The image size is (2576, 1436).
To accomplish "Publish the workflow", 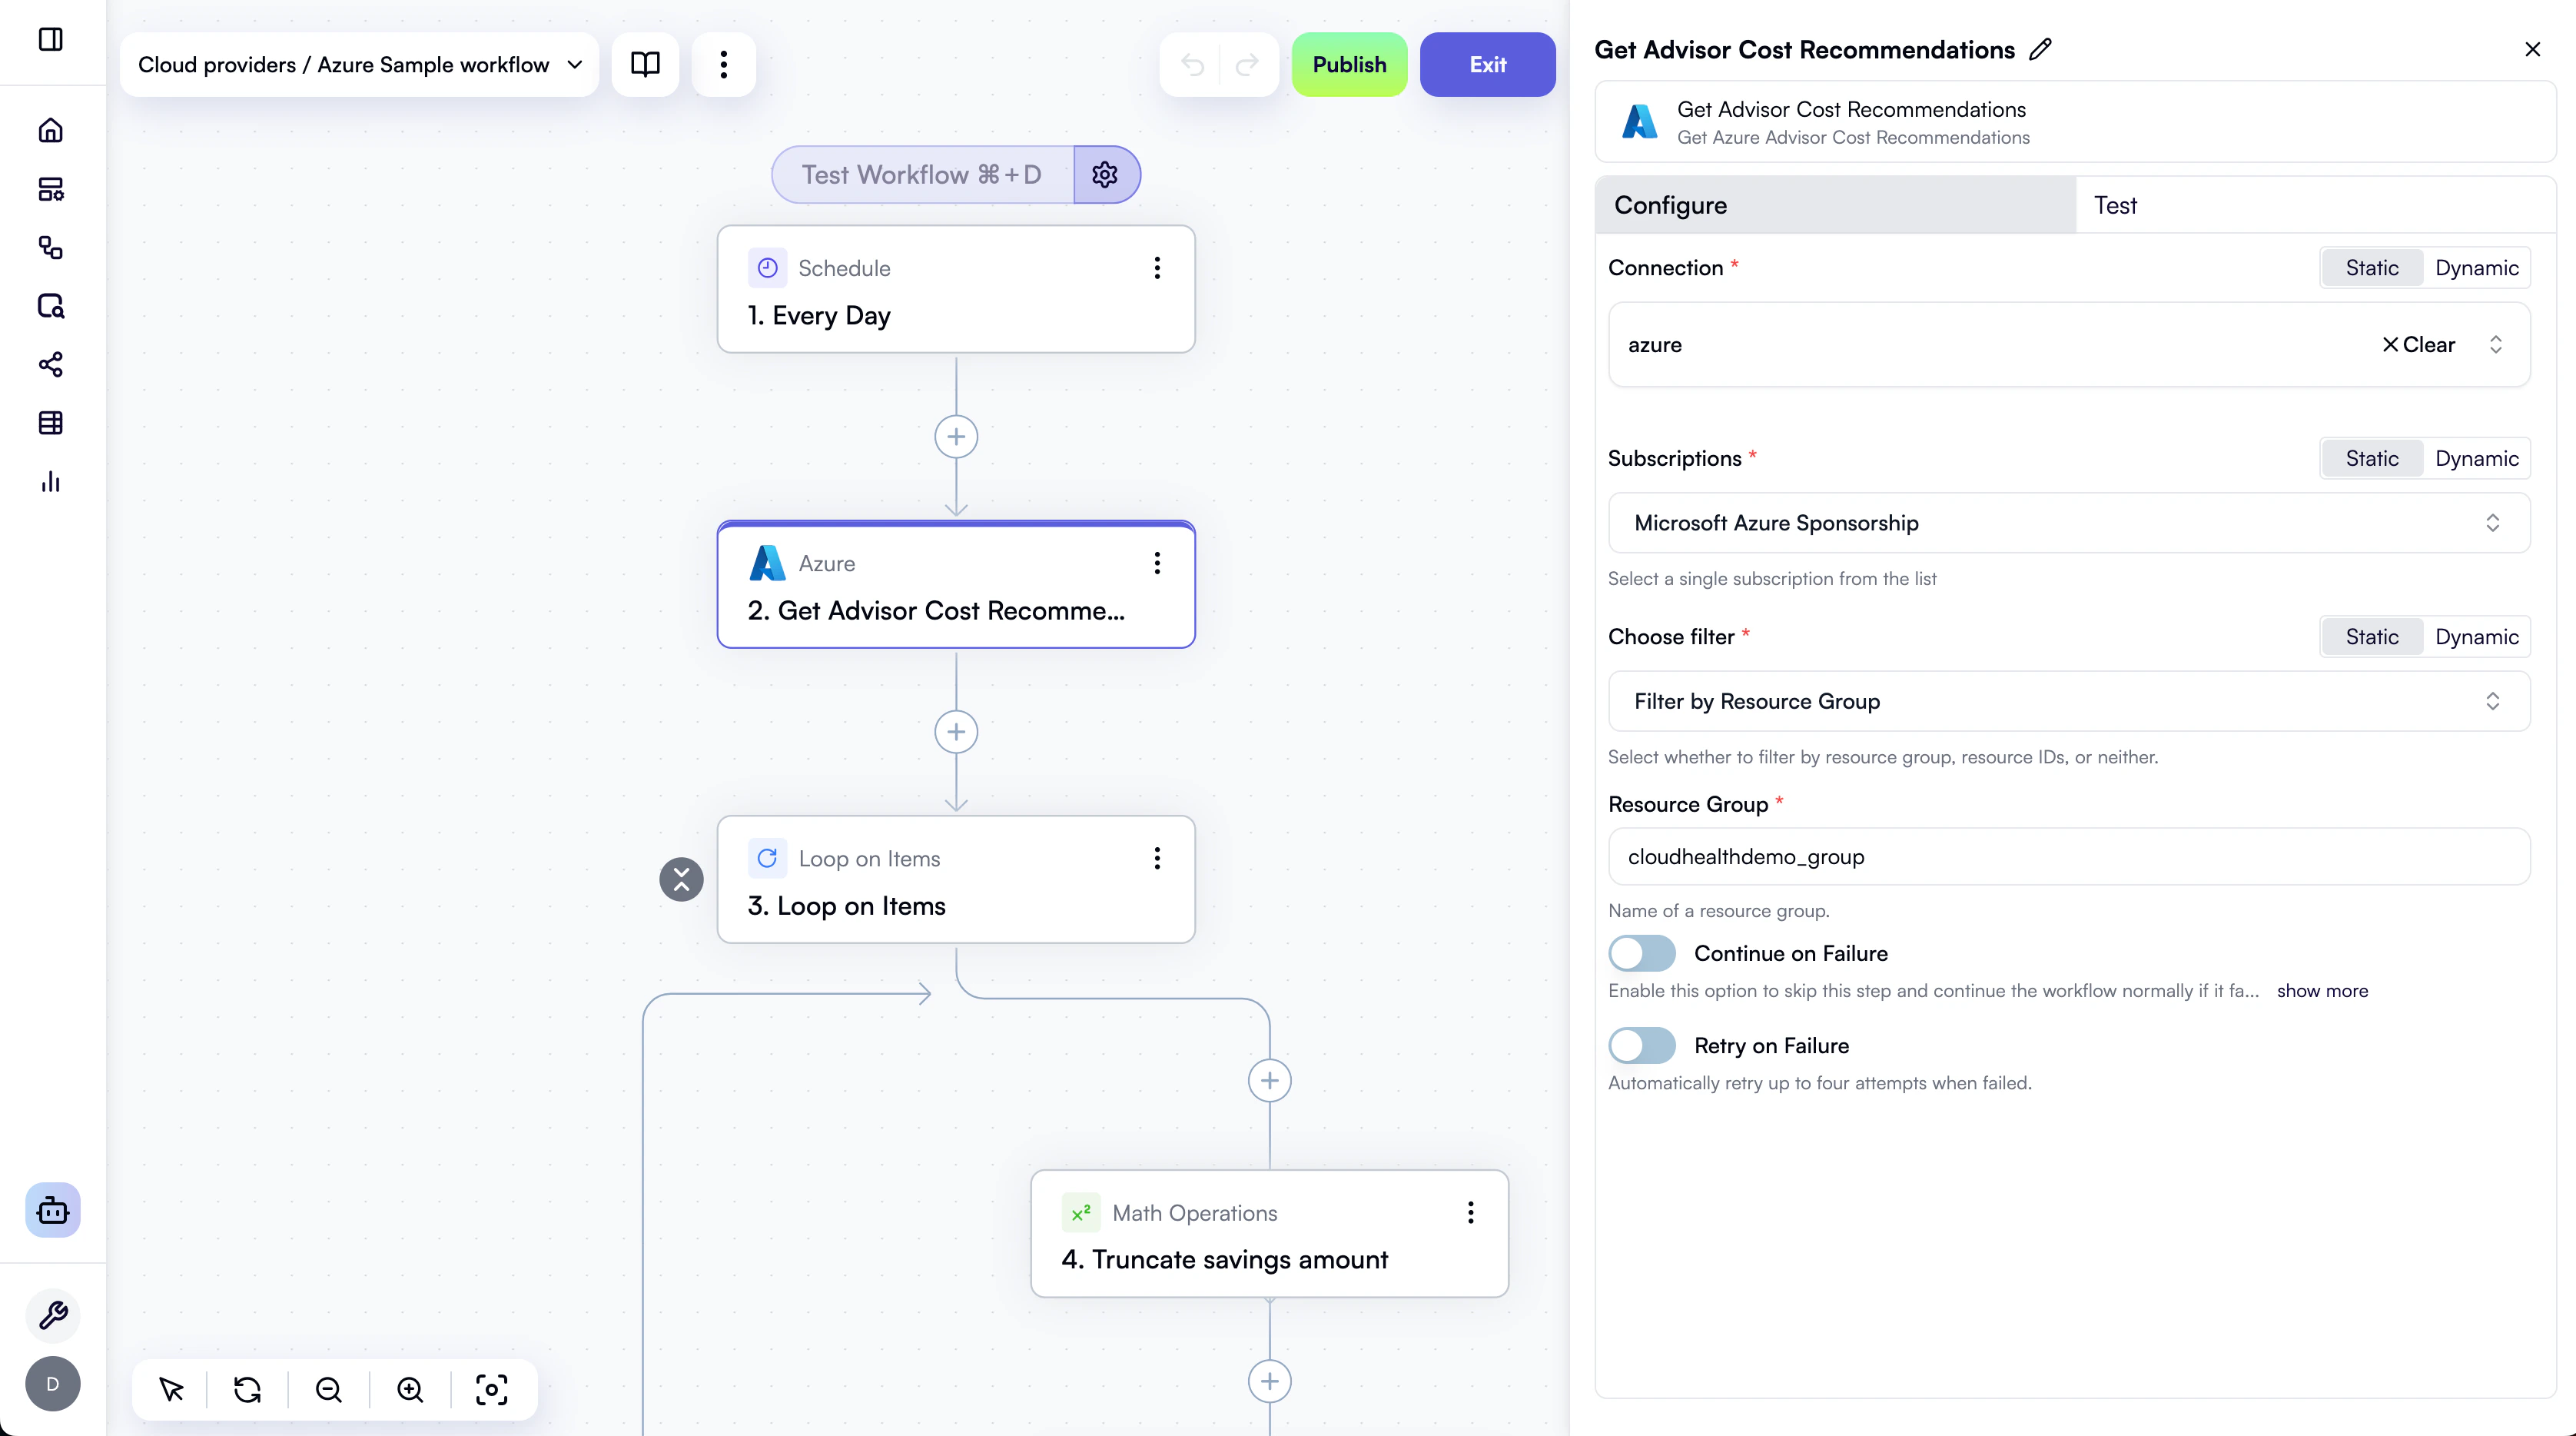I will [1349, 64].
